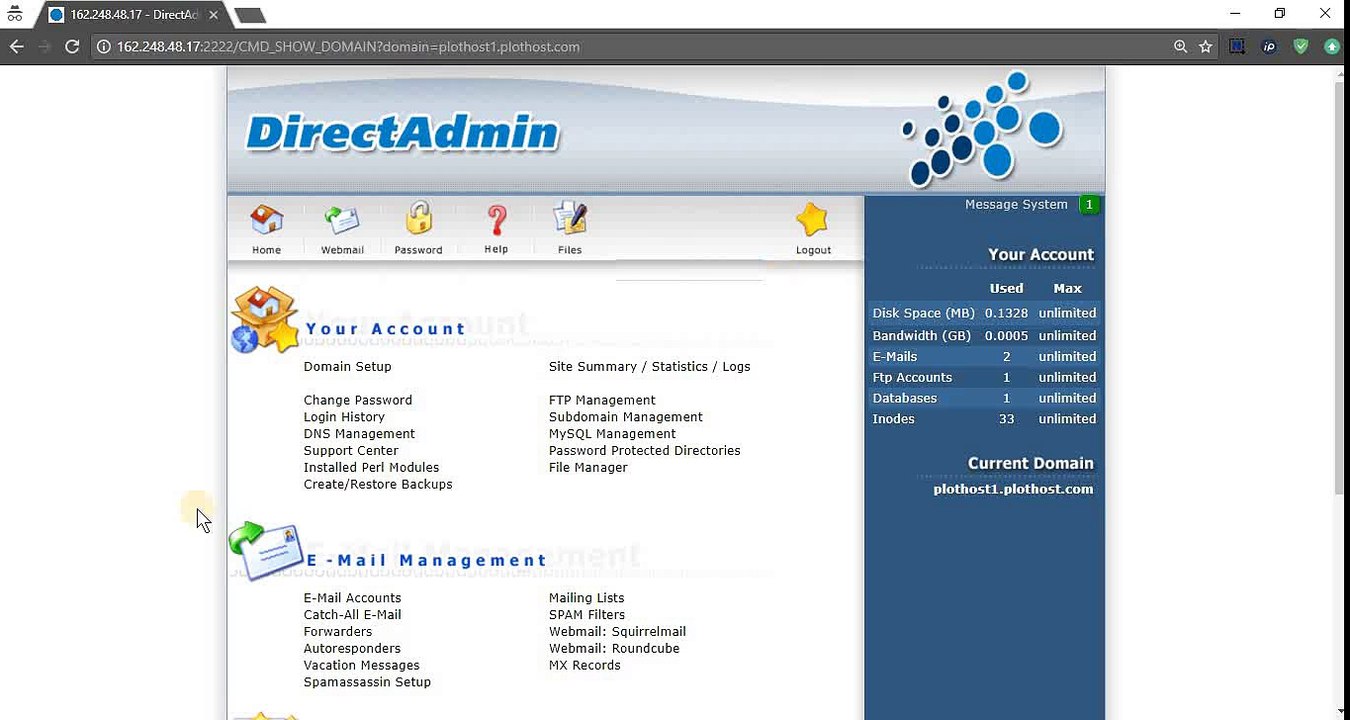The height and width of the screenshot is (720, 1350).
Task: Click the Disk Space (MB) row label
Action: (x=923, y=314)
